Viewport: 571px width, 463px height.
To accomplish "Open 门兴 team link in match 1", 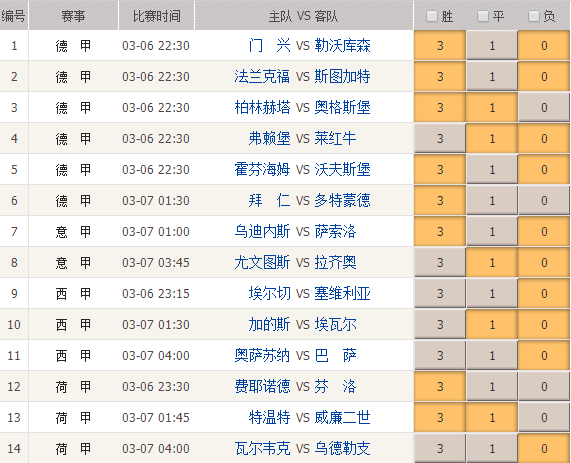I will pos(269,46).
